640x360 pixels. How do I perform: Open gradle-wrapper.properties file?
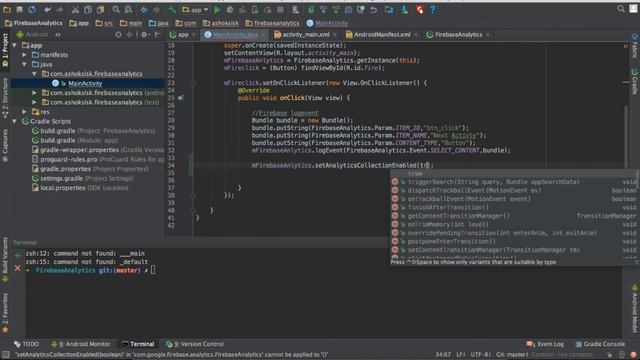(x=98, y=150)
